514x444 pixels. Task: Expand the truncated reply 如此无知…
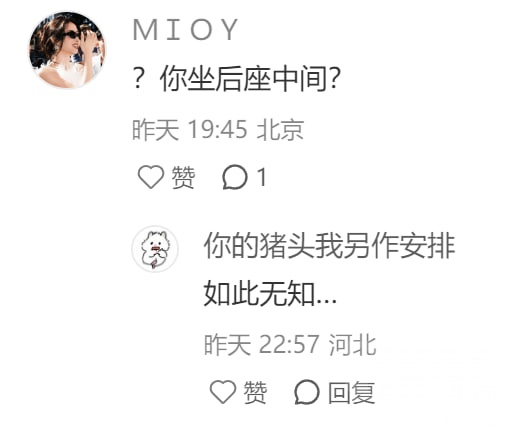tap(270, 294)
